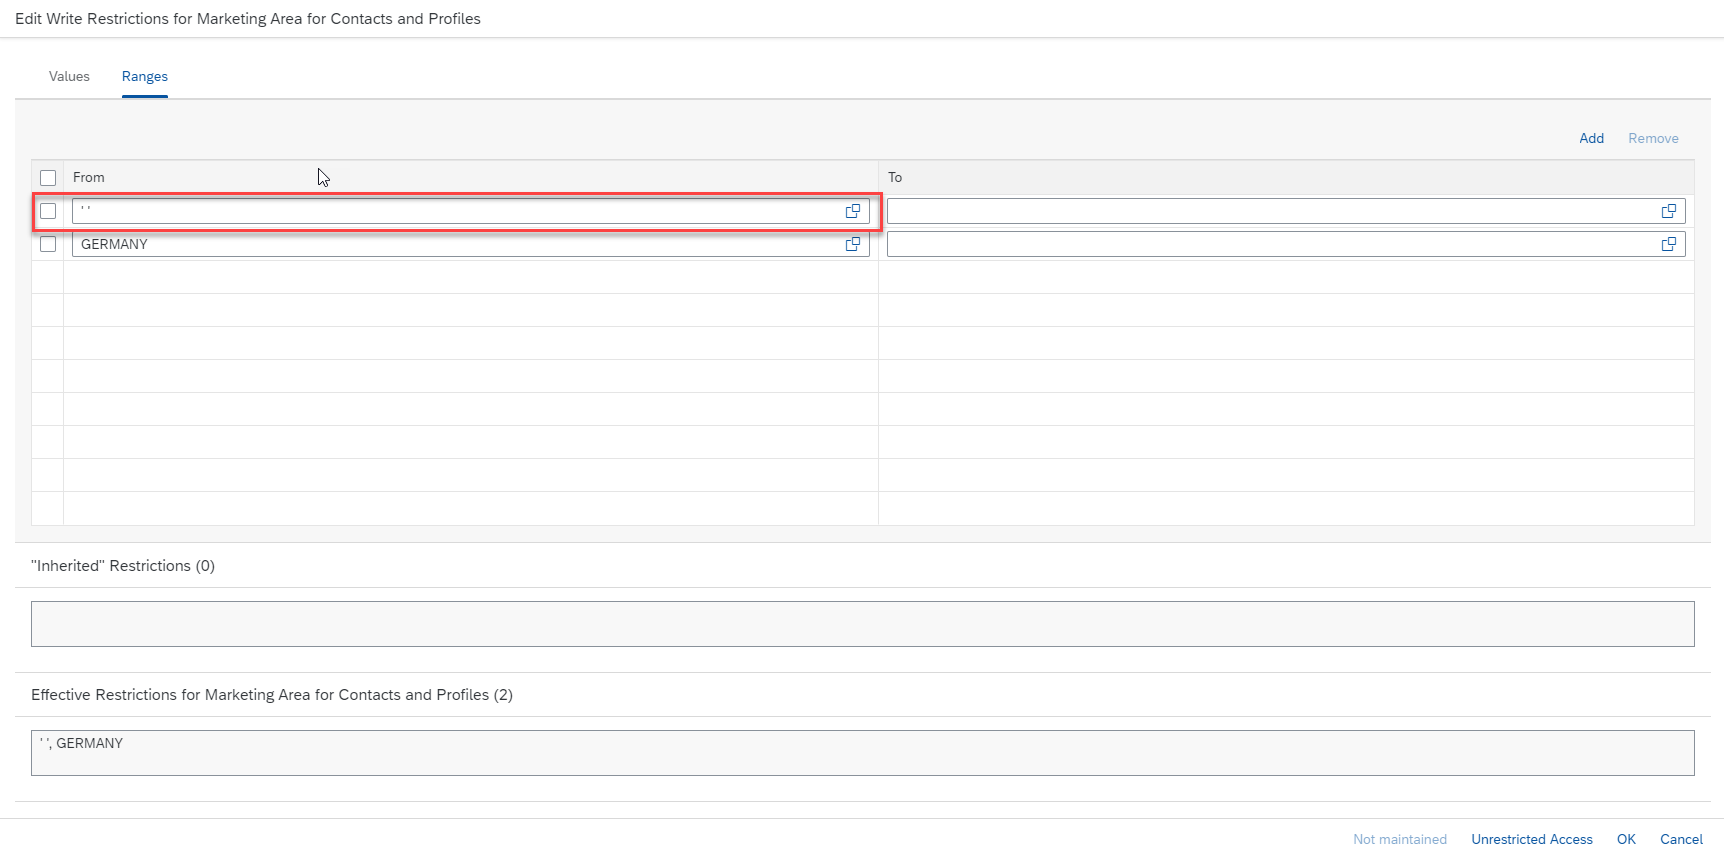This screenshot has width=1724, height=855.
Task: Open value help for the GERMANY row To field
Action: click(x=1669, y=244)
